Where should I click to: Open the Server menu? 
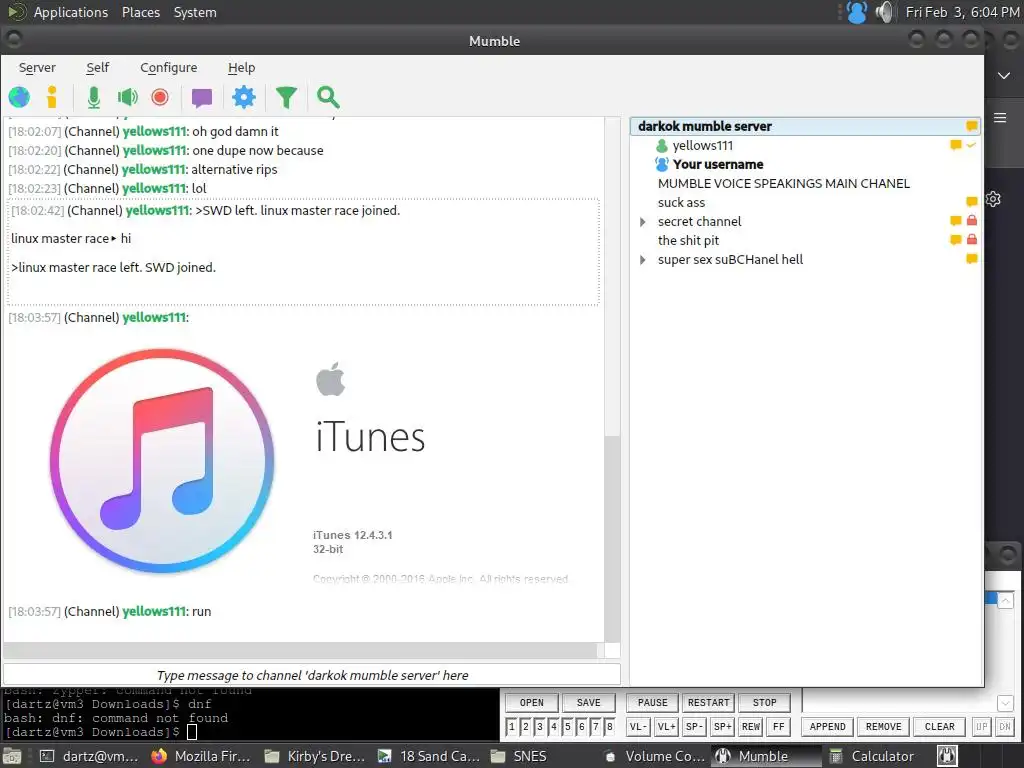37,68
